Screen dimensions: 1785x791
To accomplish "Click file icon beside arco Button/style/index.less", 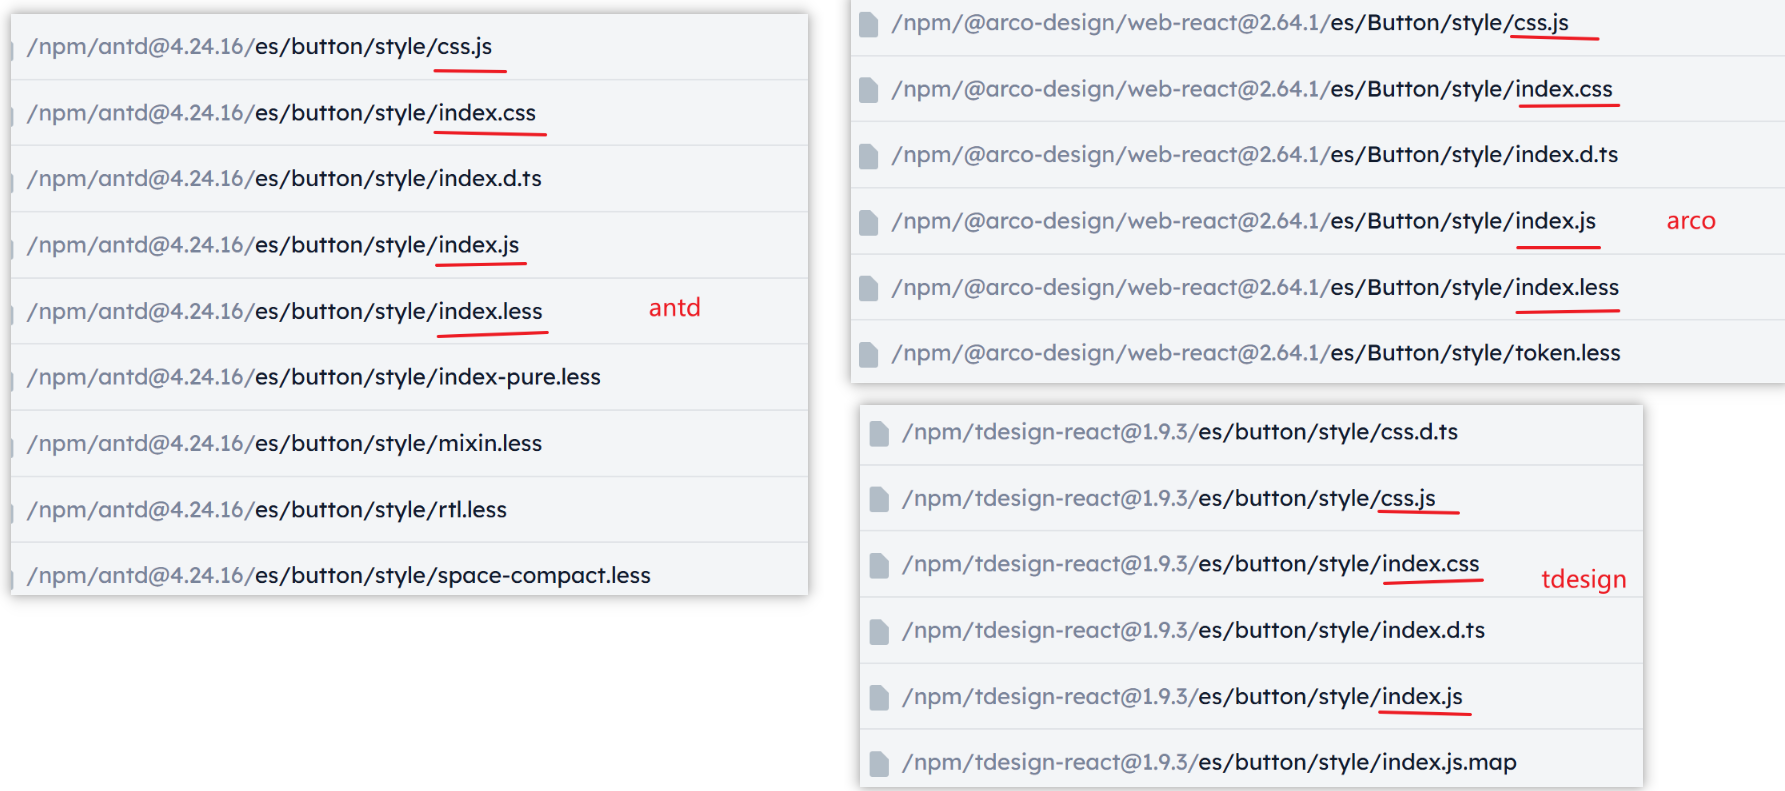I will point(869,288).
